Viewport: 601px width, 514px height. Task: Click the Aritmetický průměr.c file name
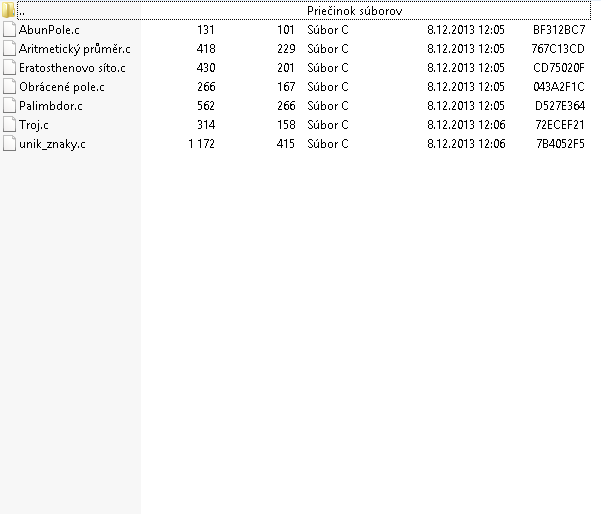pos(75,49)
